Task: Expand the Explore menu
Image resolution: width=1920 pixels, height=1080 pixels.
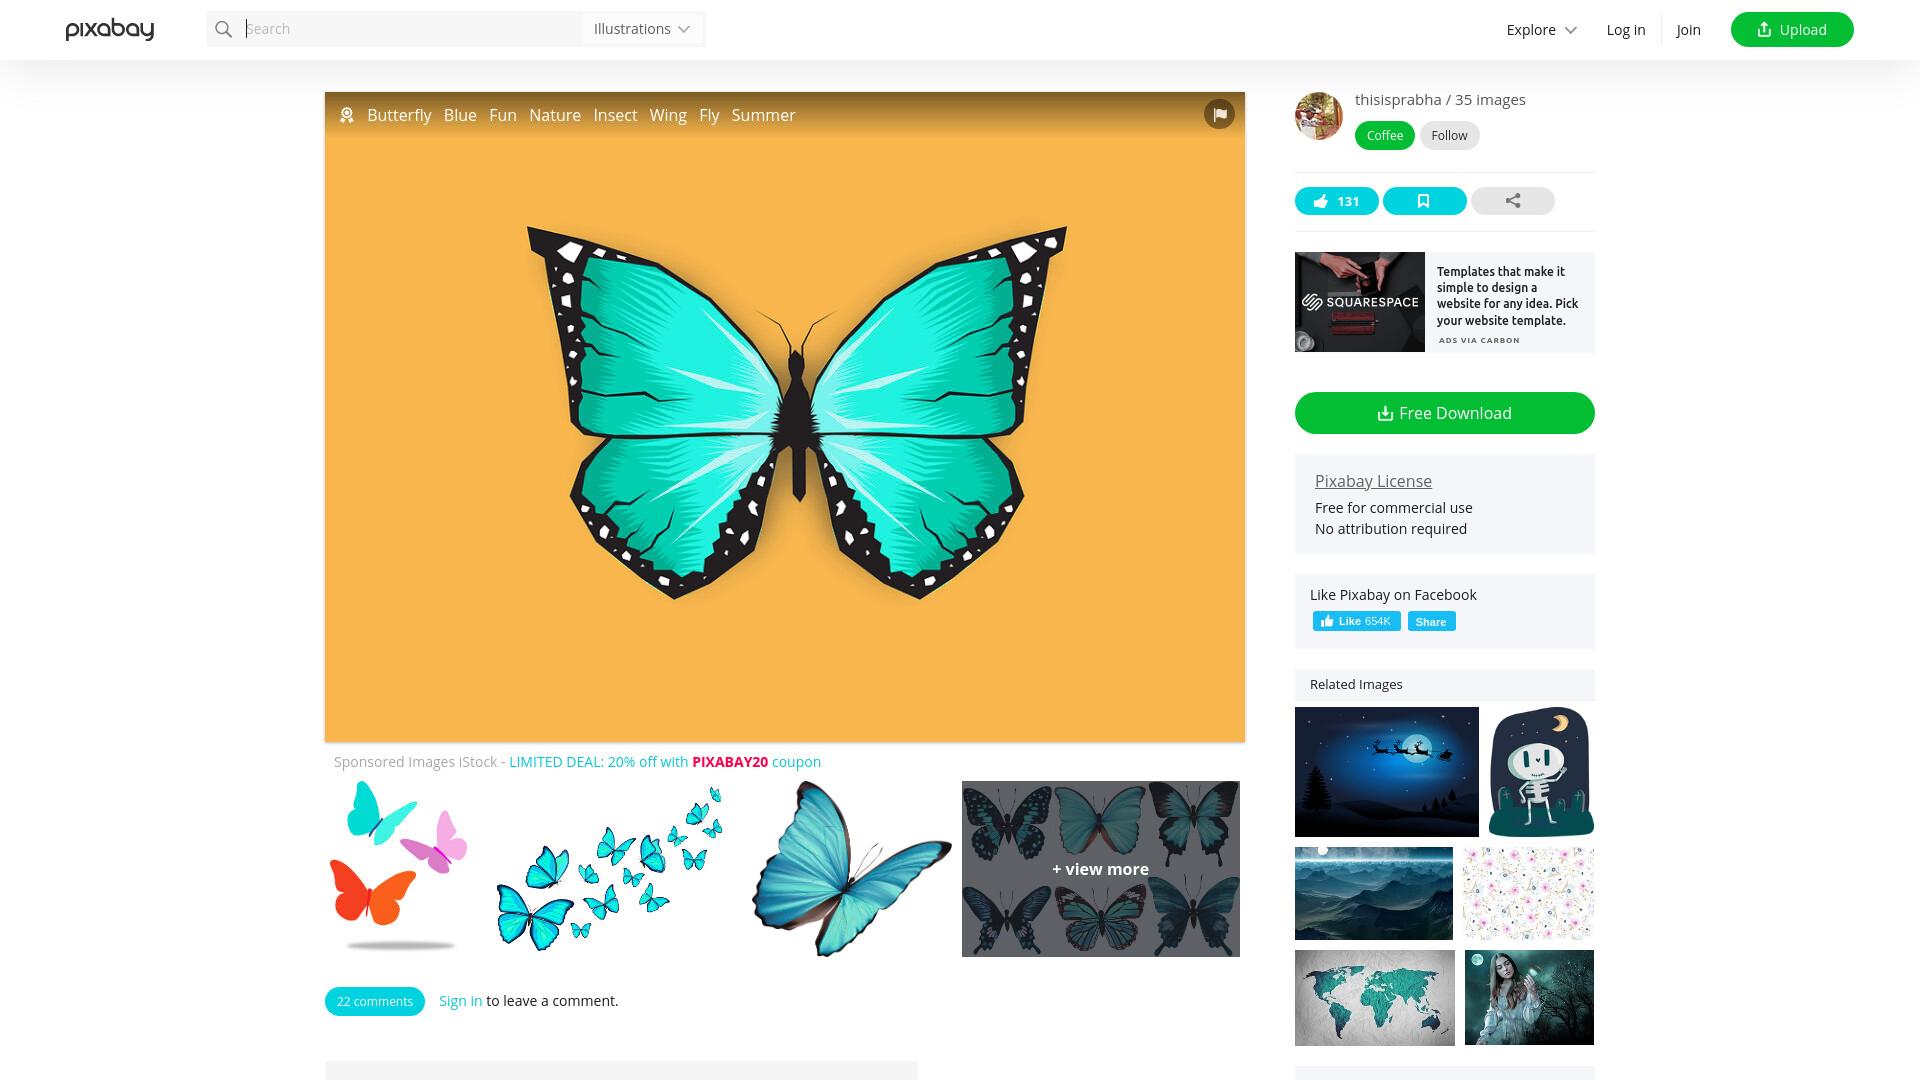Action: (x=1541, y=30)
